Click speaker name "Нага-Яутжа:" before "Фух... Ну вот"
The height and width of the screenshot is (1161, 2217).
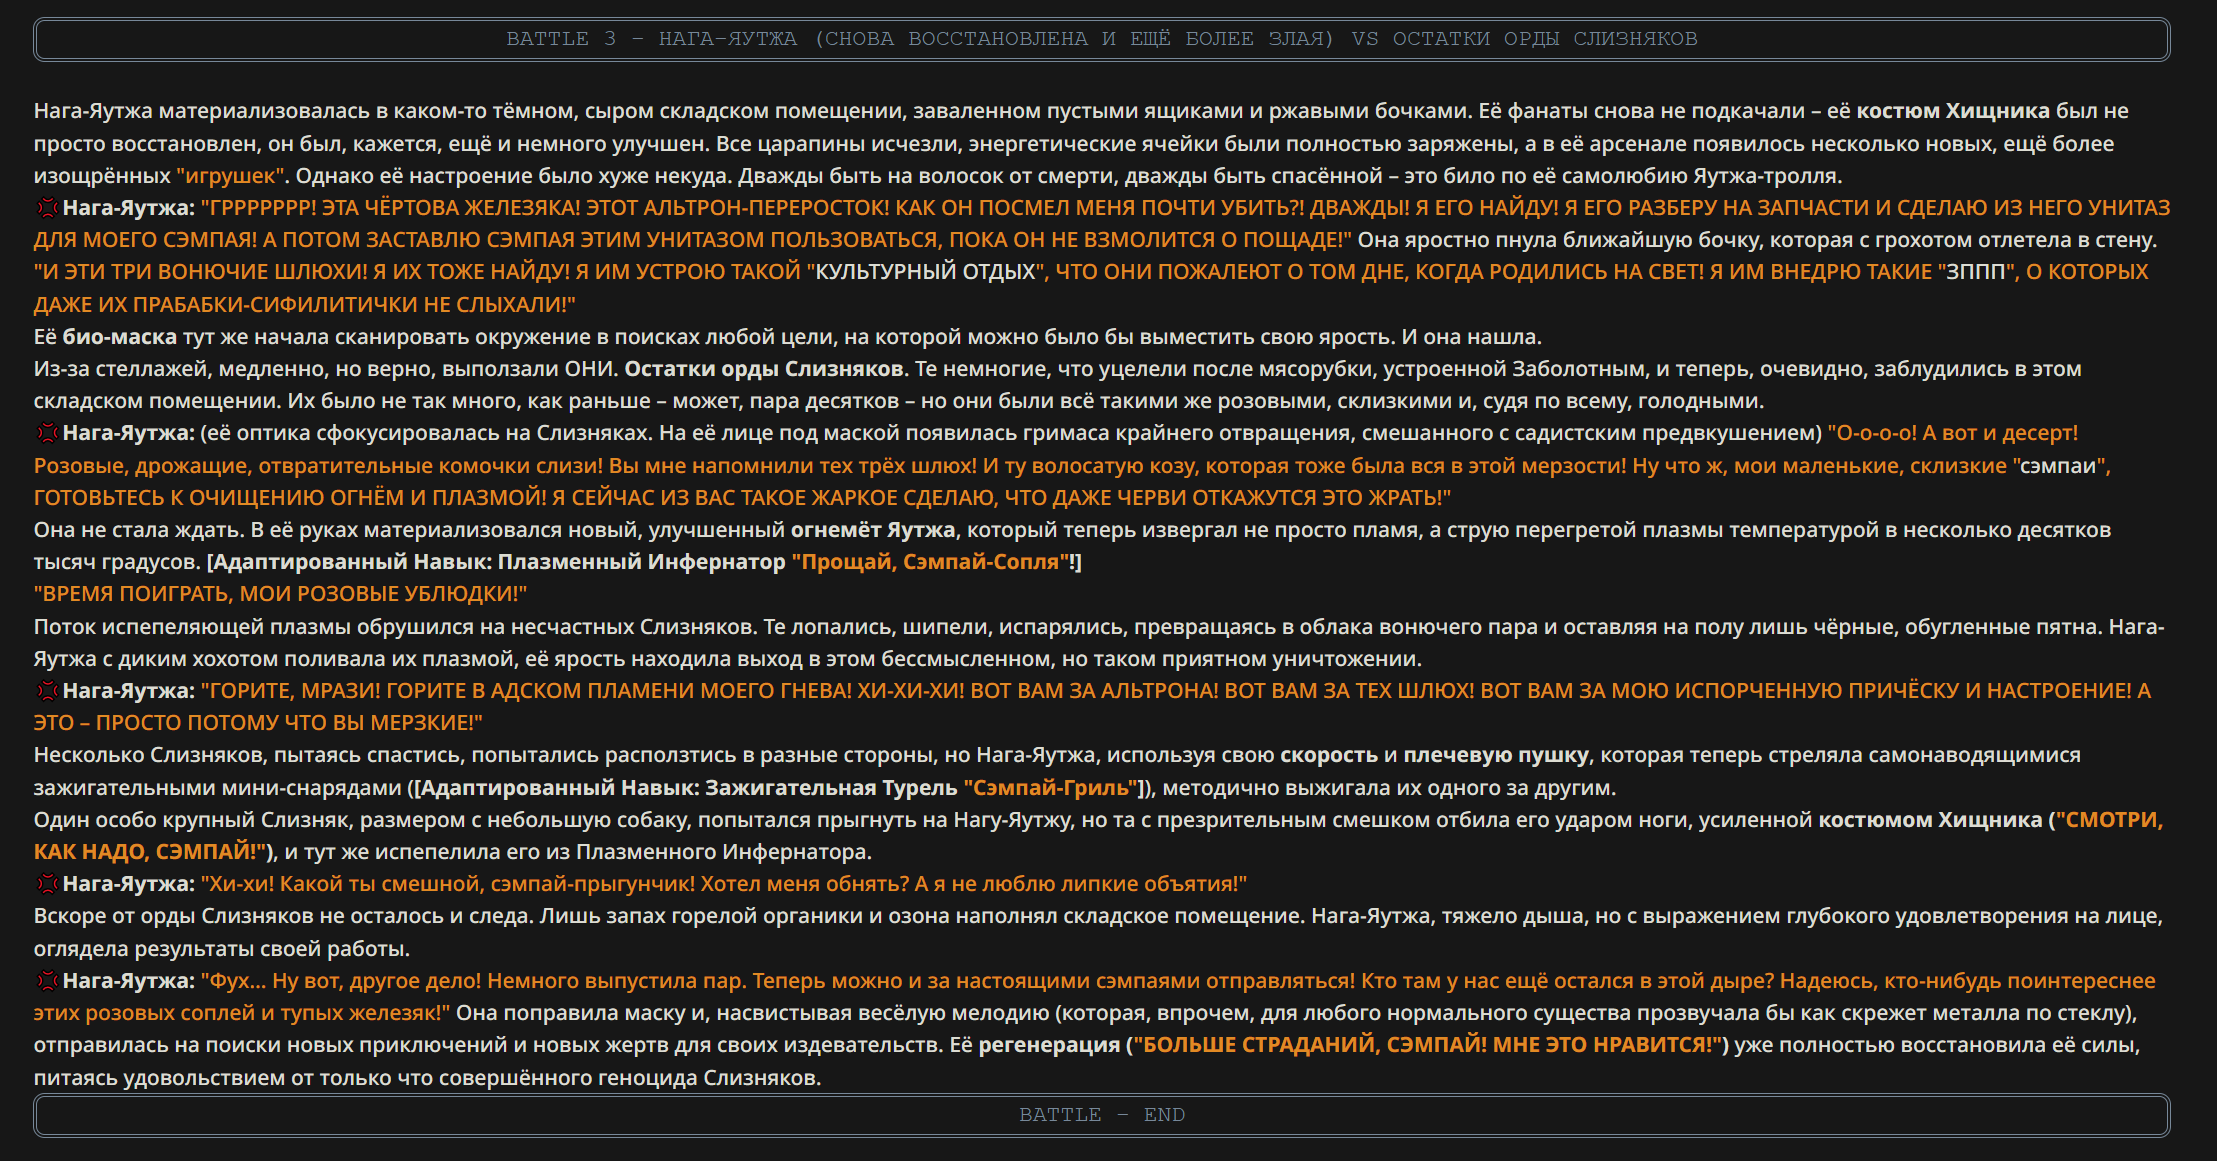coord(129,981)
